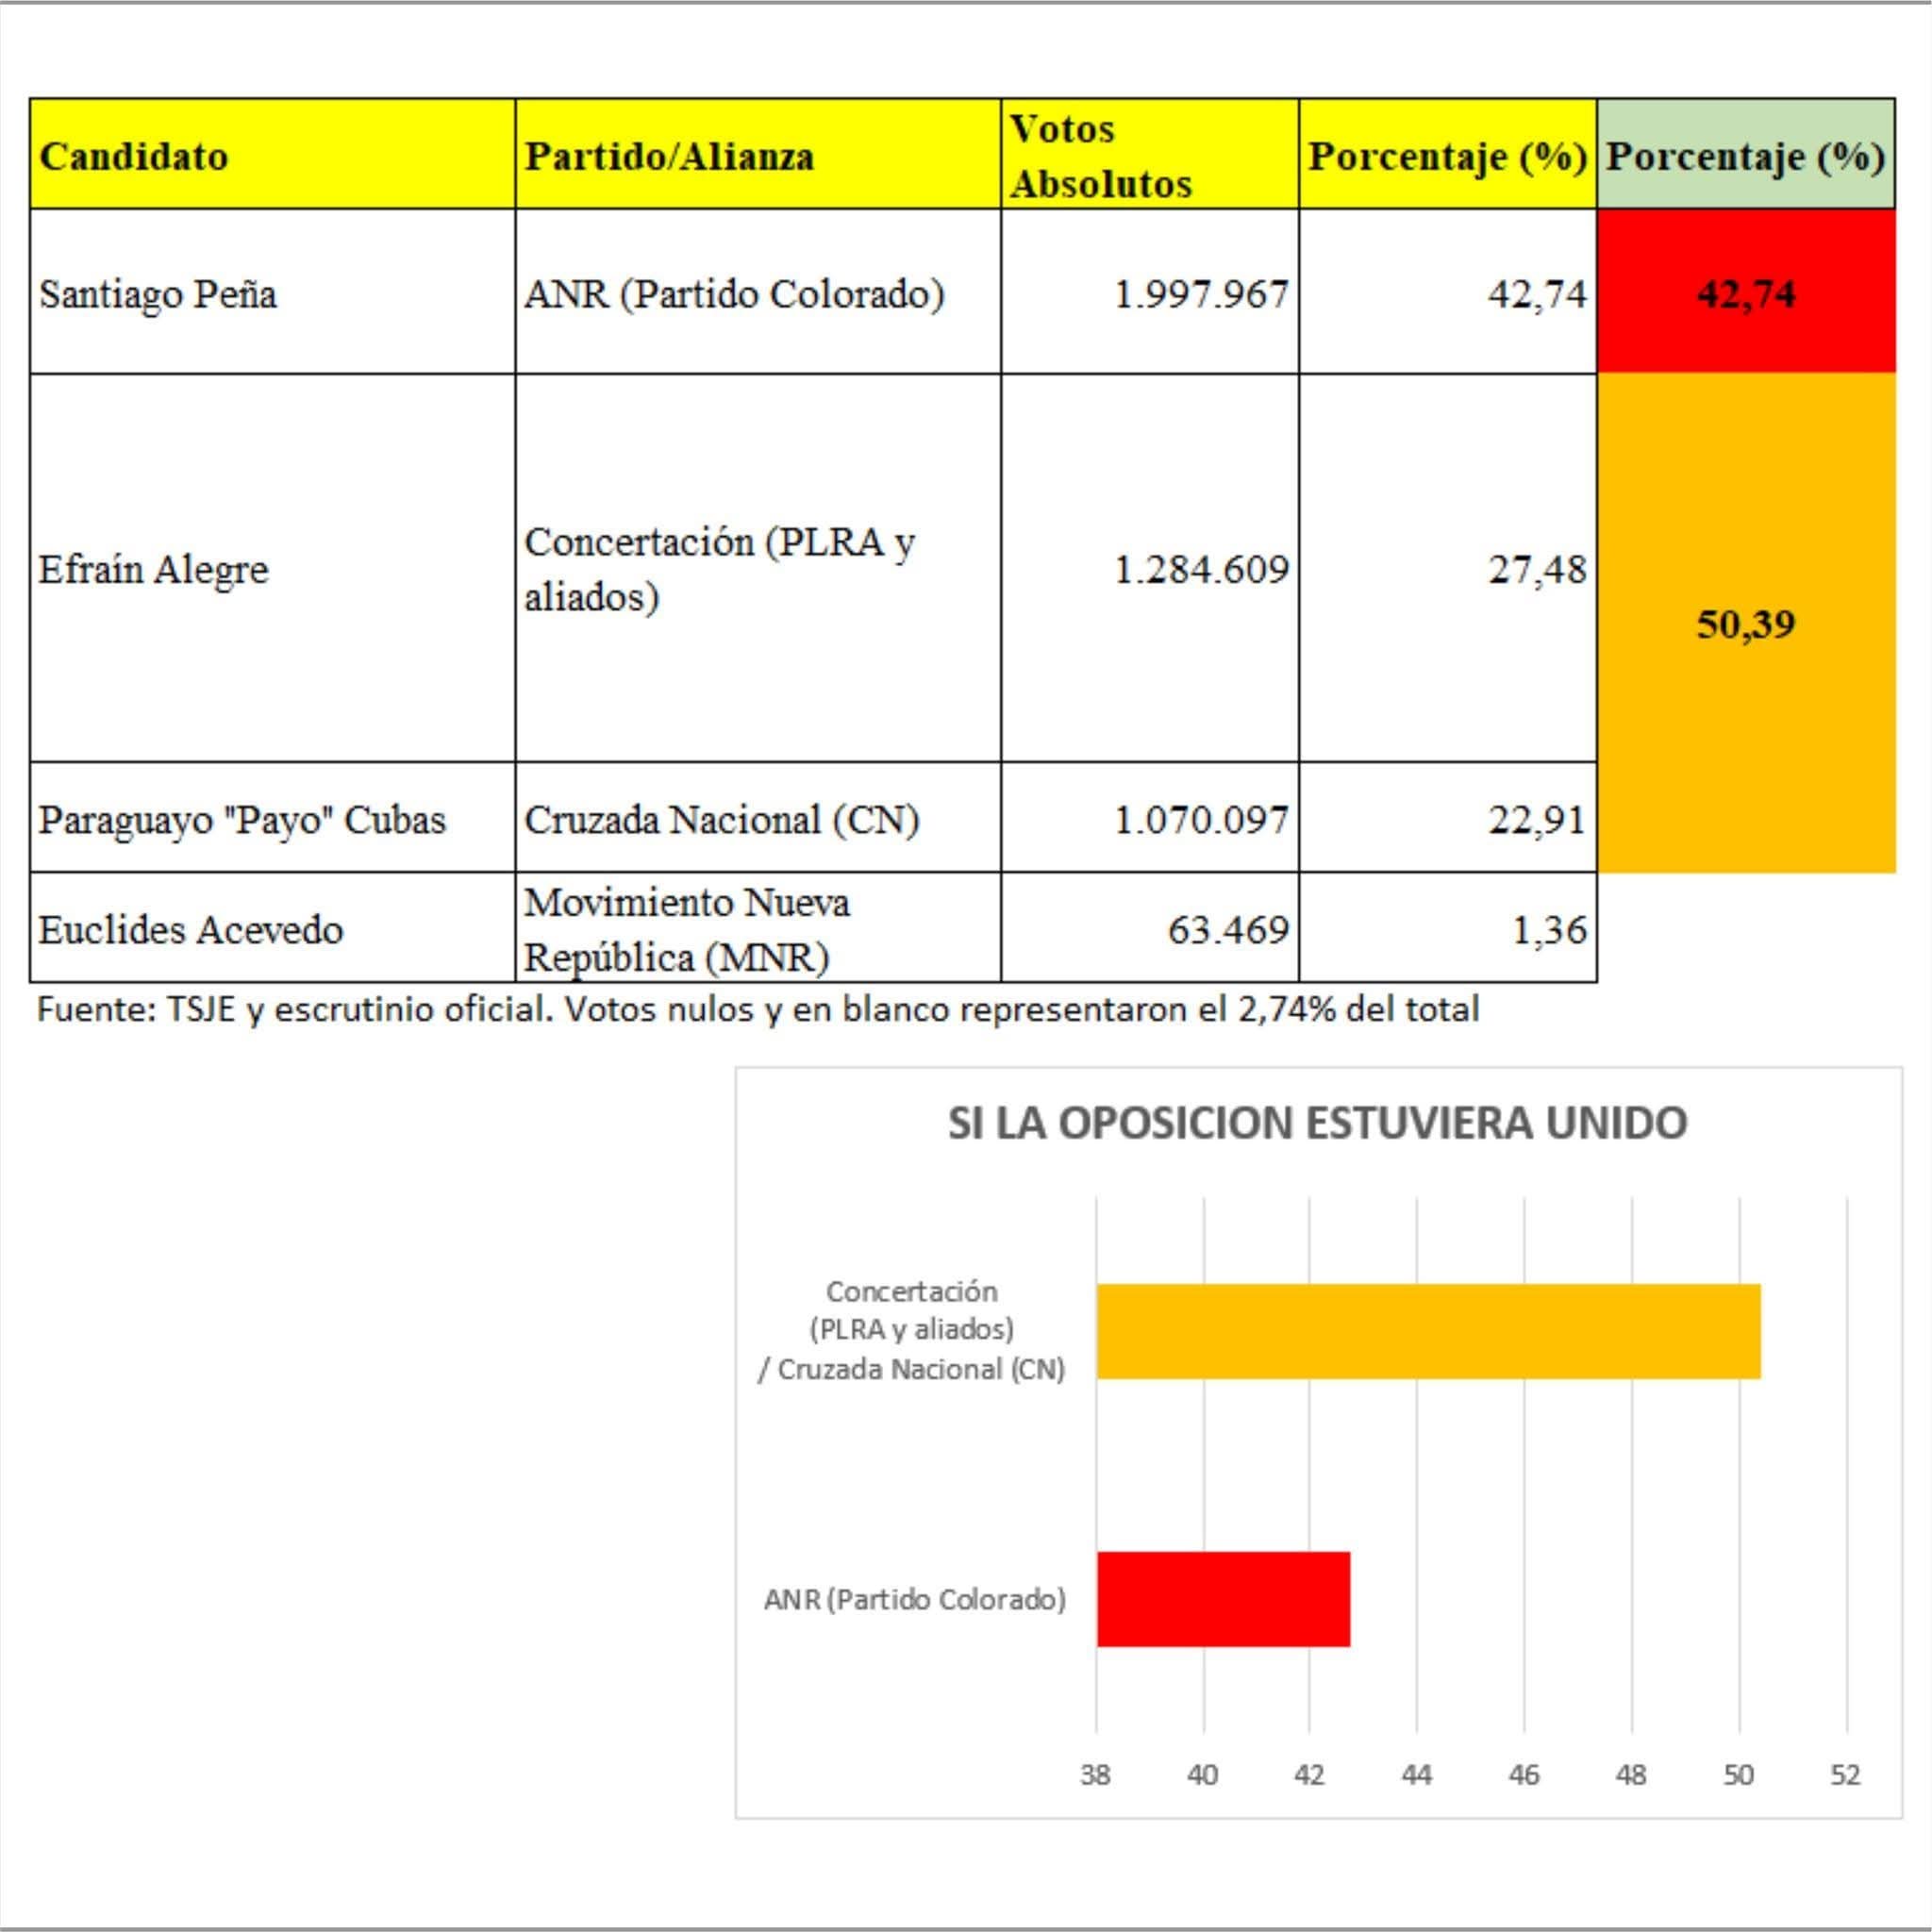Click the Candidato header cell
Image resolution: width=1932 pixels, height=1932 pixels.
(x=272, y=155)
